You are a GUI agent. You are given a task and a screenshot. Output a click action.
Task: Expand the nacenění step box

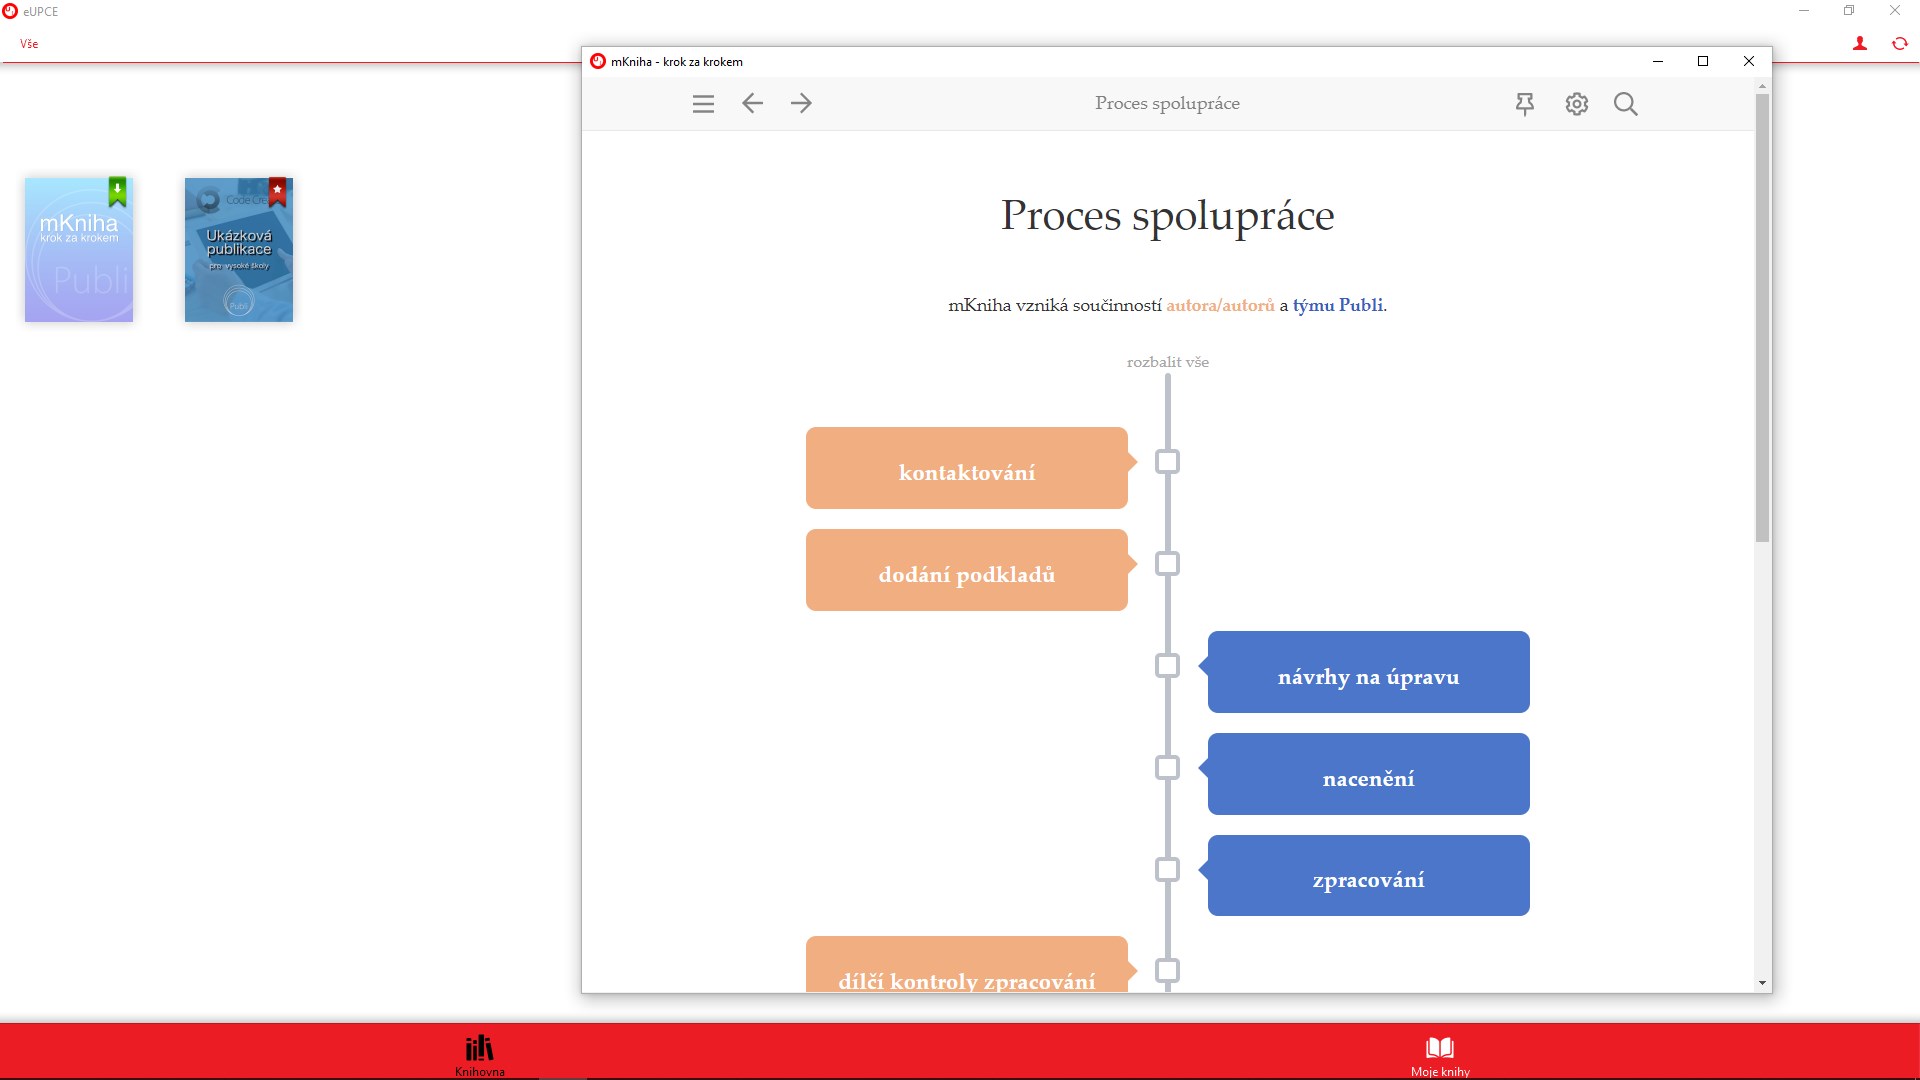point(1368,775)
